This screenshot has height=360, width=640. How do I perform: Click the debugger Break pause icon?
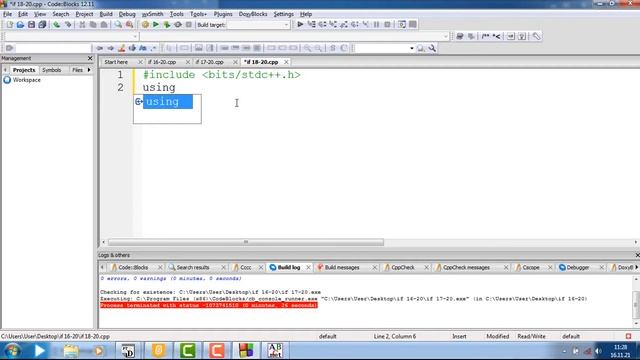pyautogui.click(x=376, y=24)
